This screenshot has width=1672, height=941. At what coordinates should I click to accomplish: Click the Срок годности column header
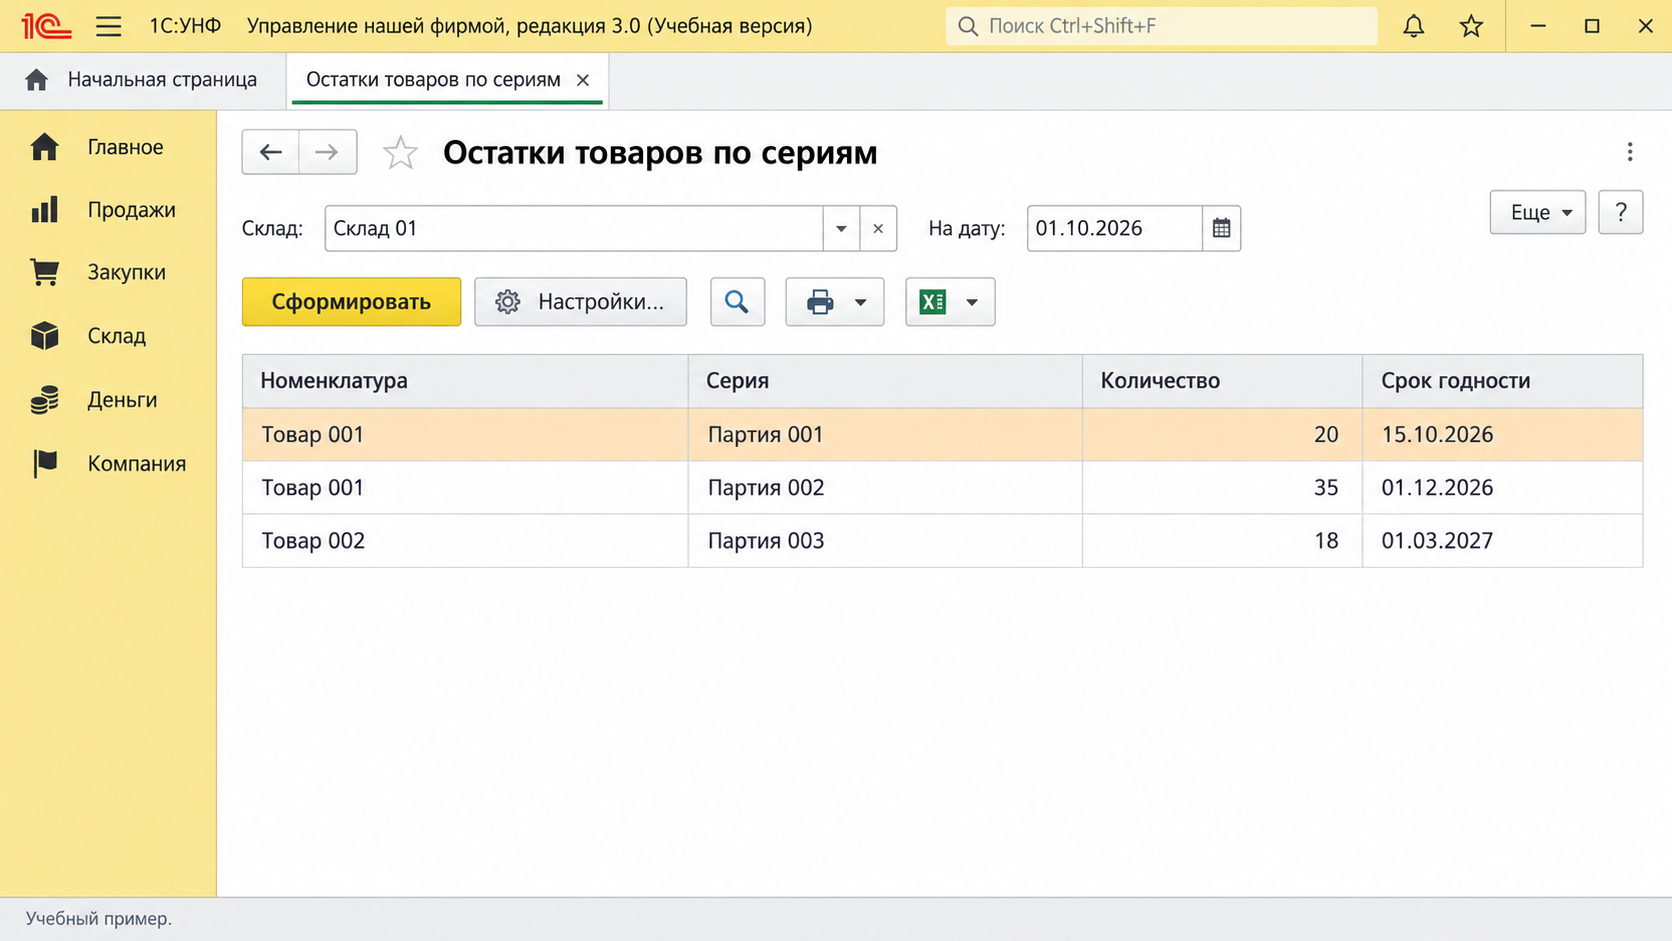(x=1502, y=381)
